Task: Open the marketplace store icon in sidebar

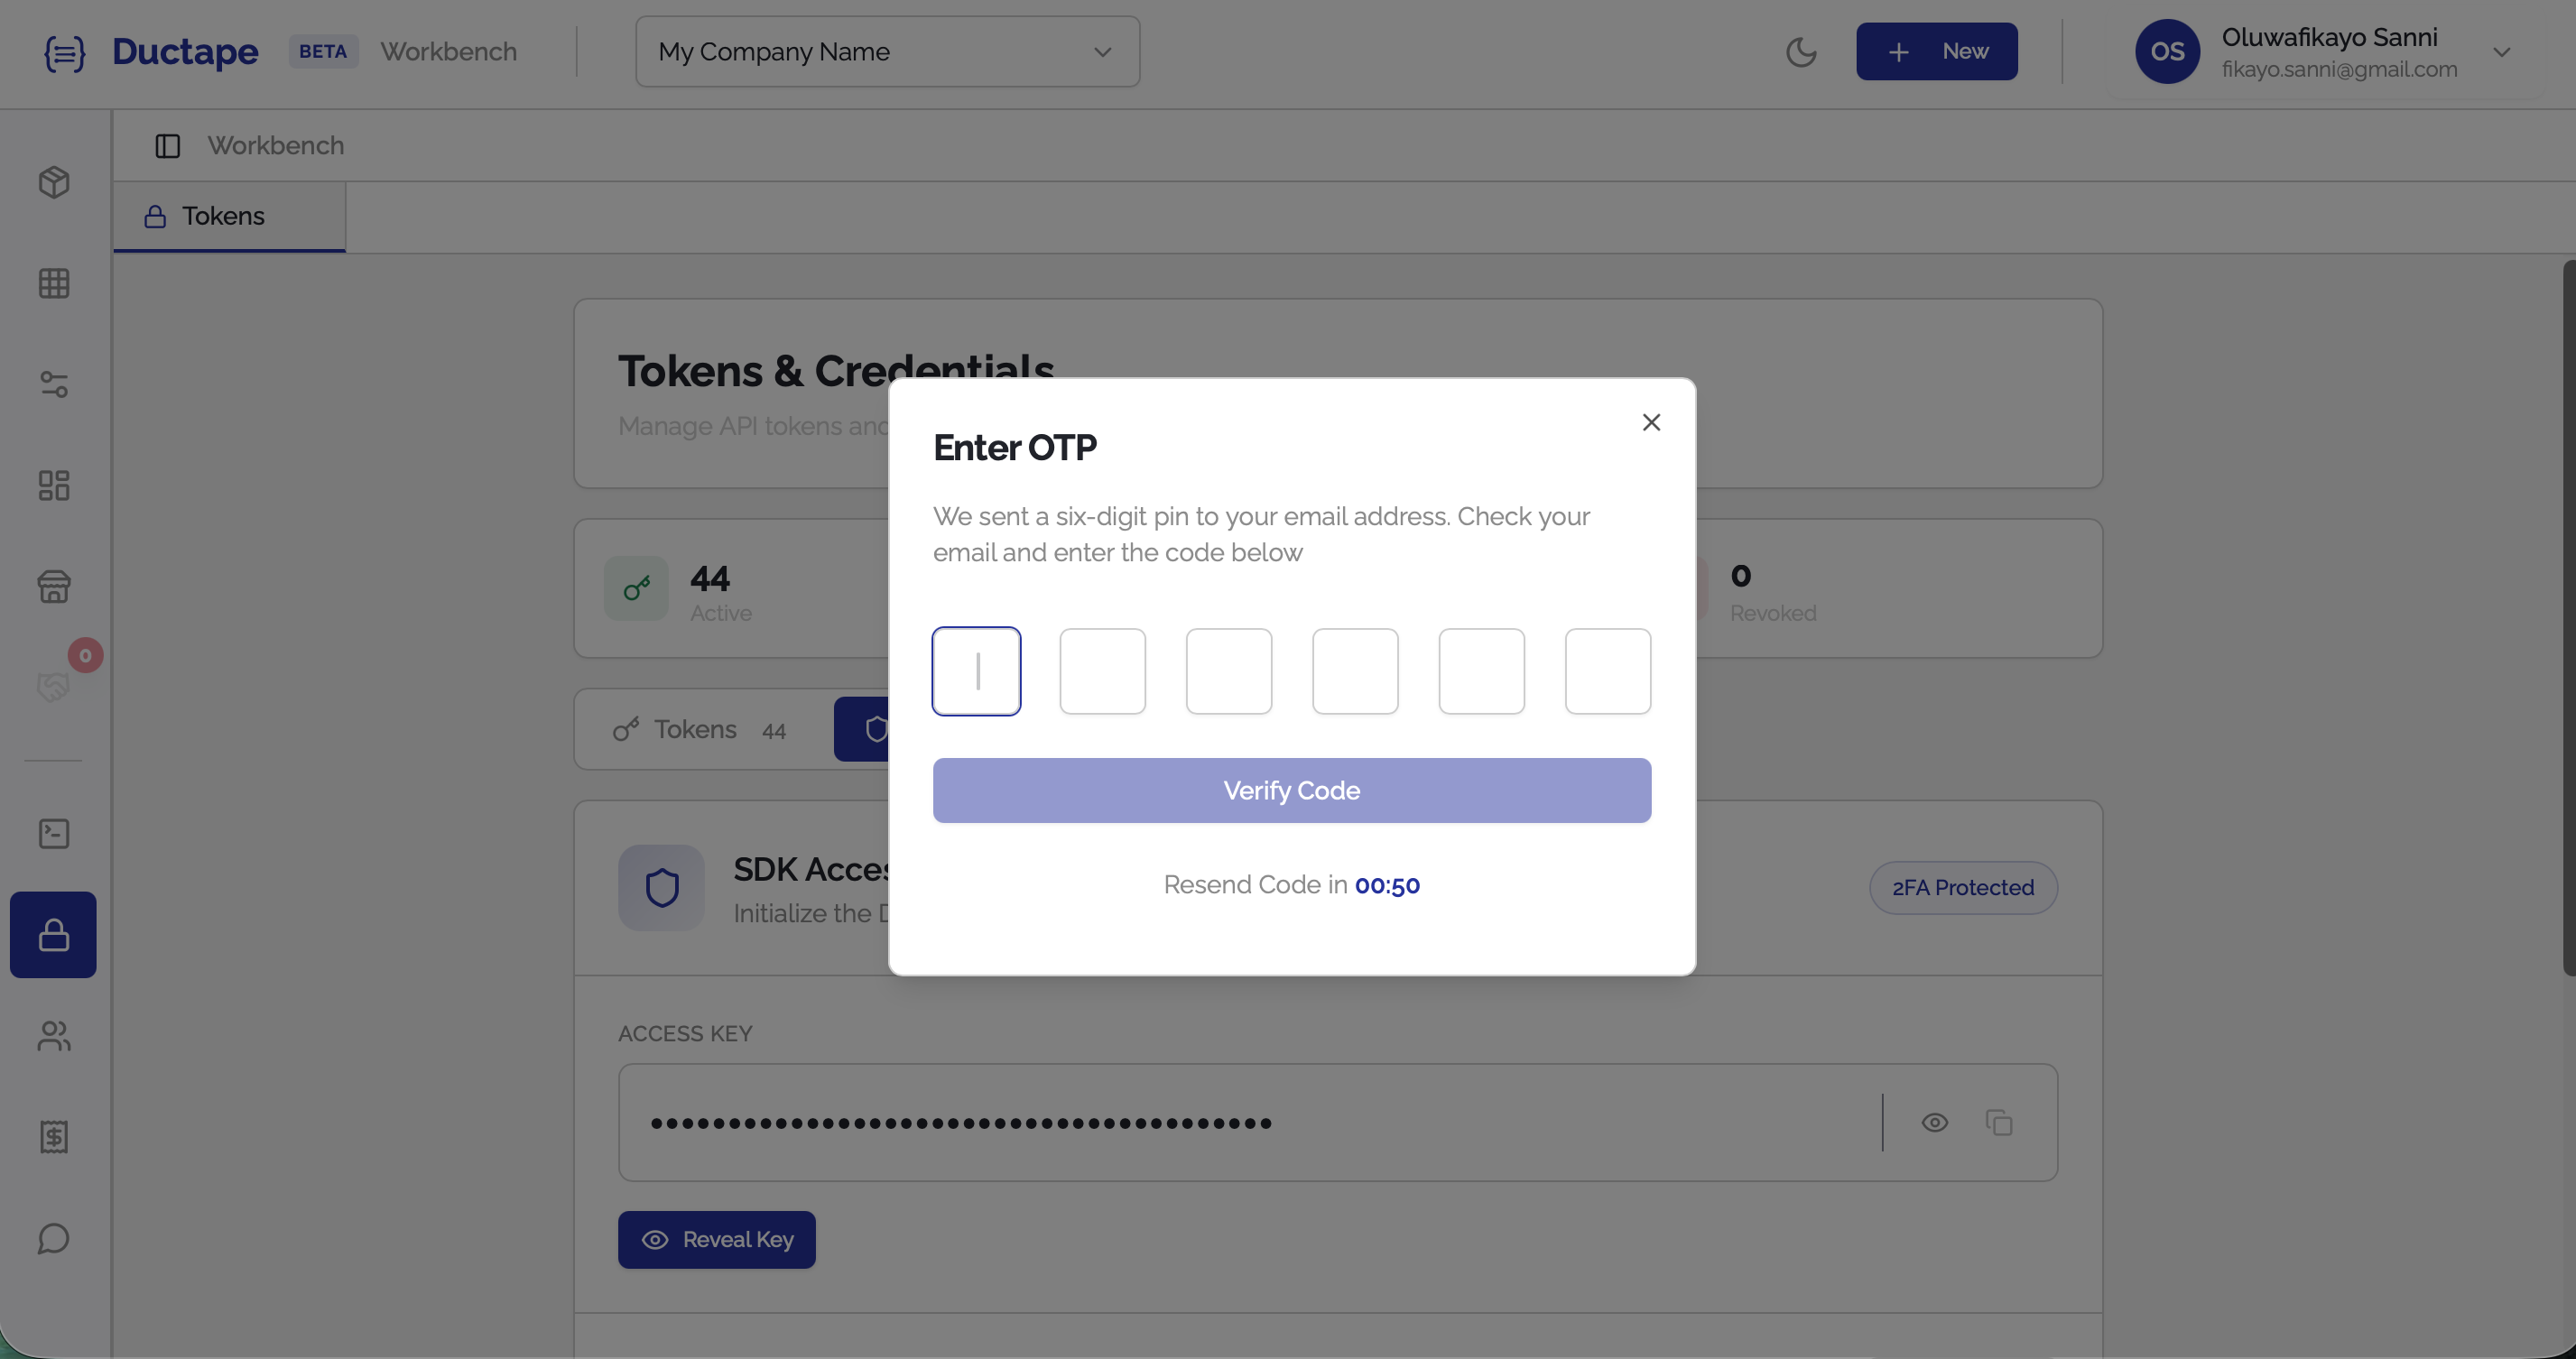Action: pos(53,587)
